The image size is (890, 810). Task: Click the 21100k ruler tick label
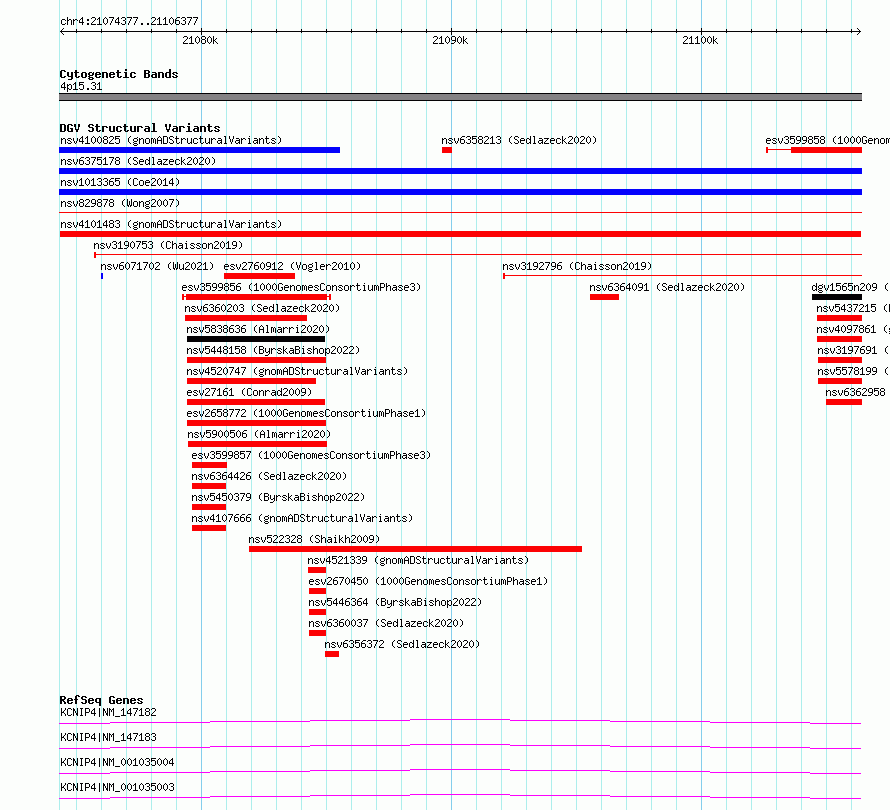(700, 40)
